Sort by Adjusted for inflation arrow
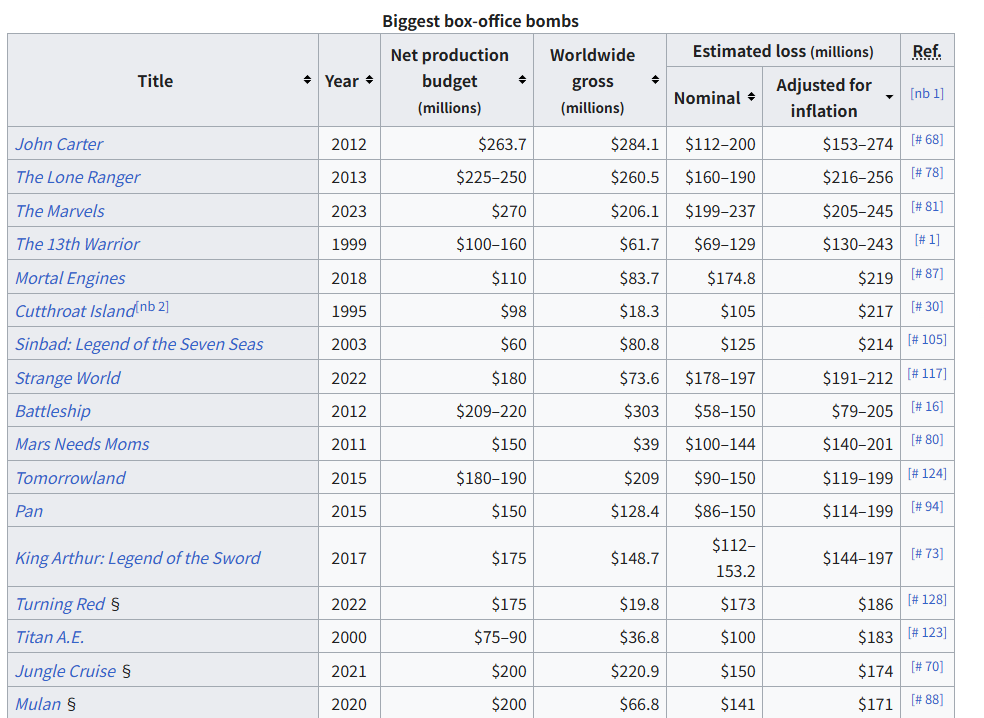984x718 pixels. (x=889, y=97)
